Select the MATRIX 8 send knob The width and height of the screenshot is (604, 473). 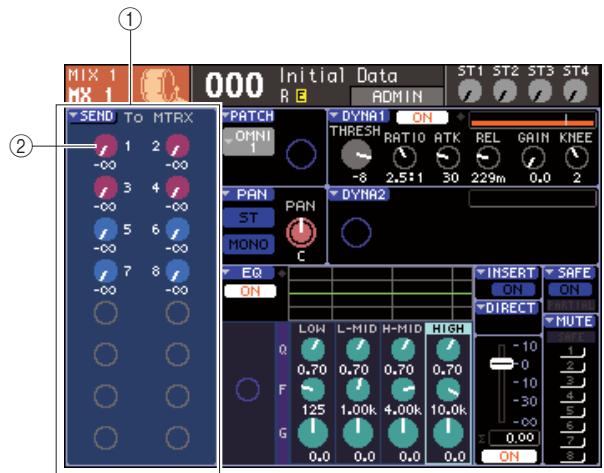coord(177,271)
